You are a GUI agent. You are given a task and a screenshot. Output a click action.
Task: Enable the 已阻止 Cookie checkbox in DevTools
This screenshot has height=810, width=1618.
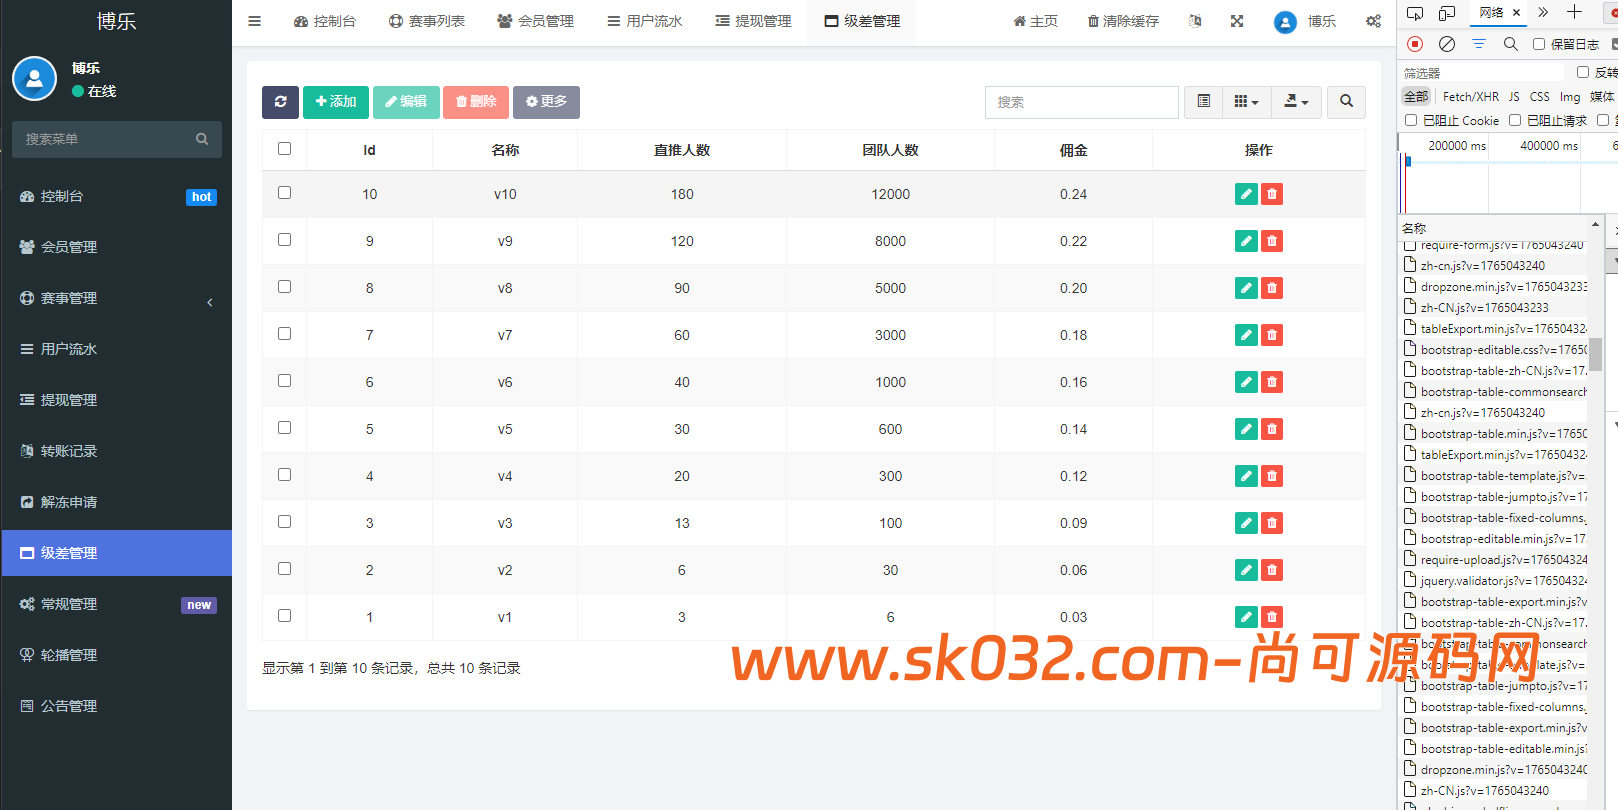click(x=1411, y=120)
